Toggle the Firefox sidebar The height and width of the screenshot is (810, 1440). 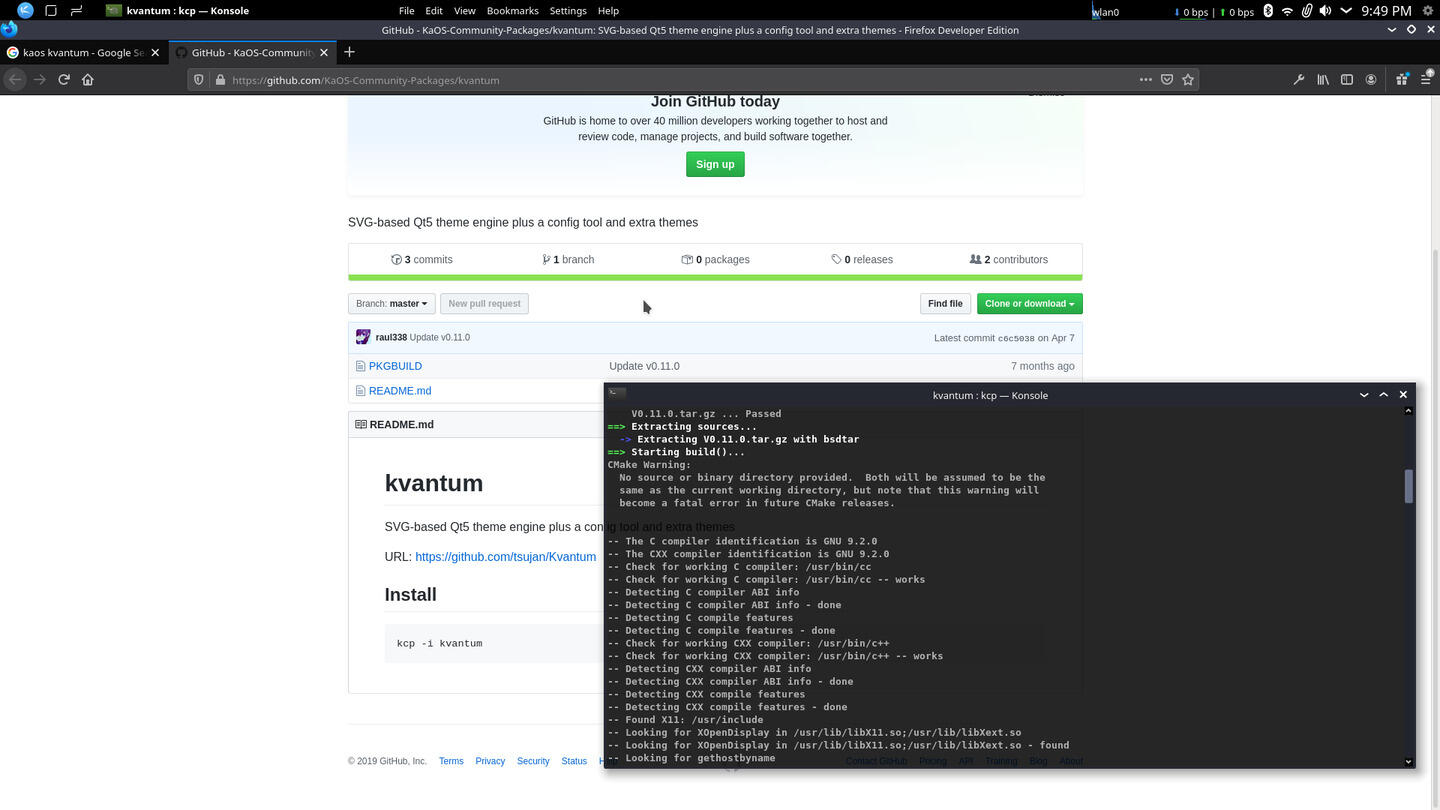click(1347, 80)
